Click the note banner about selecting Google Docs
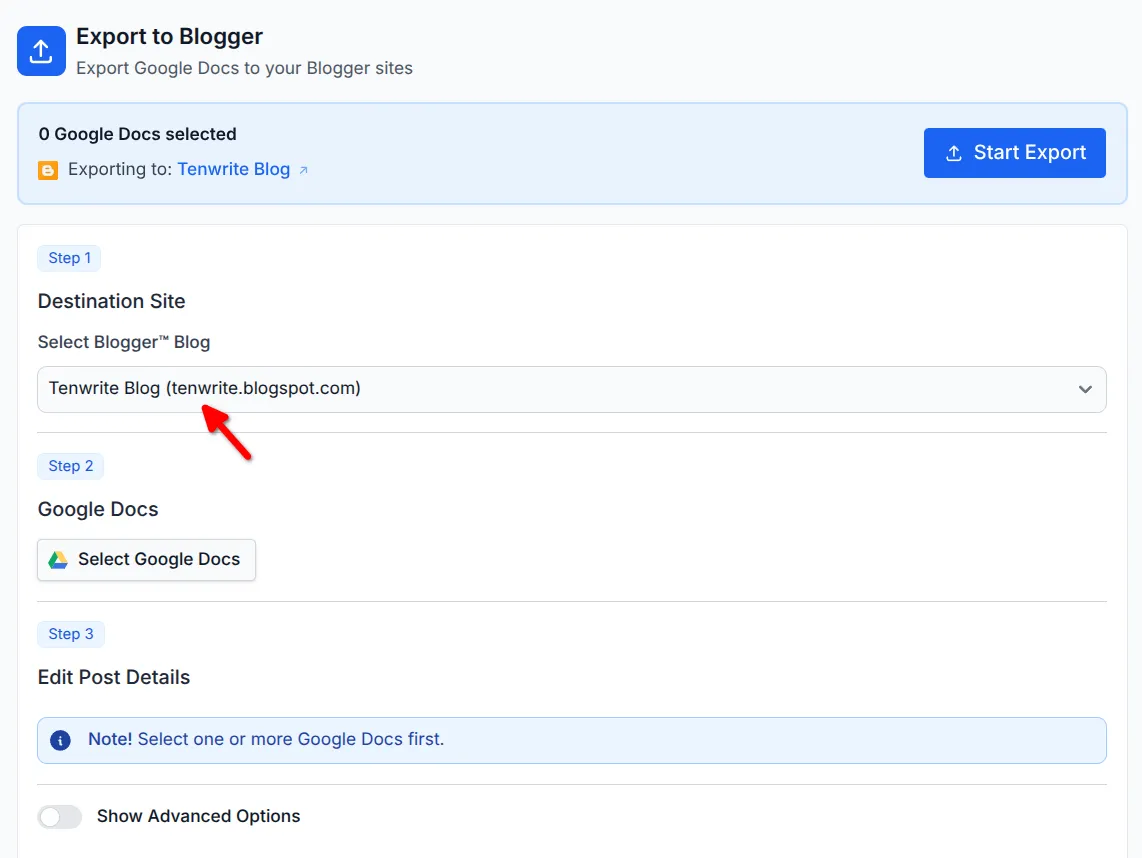The image size is (1142, 858). tap(572, 740)
